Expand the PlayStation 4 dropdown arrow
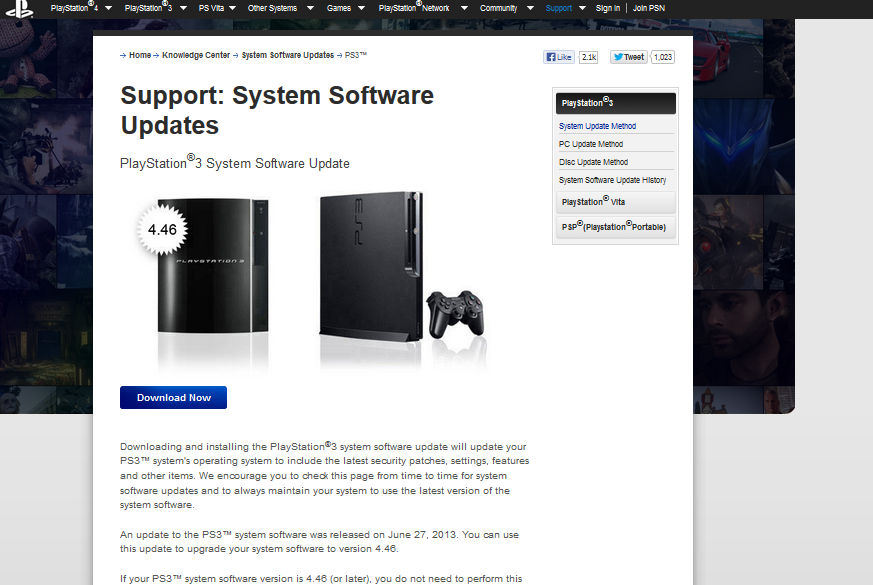Screen dimensions: 873x585 (109, 8)
